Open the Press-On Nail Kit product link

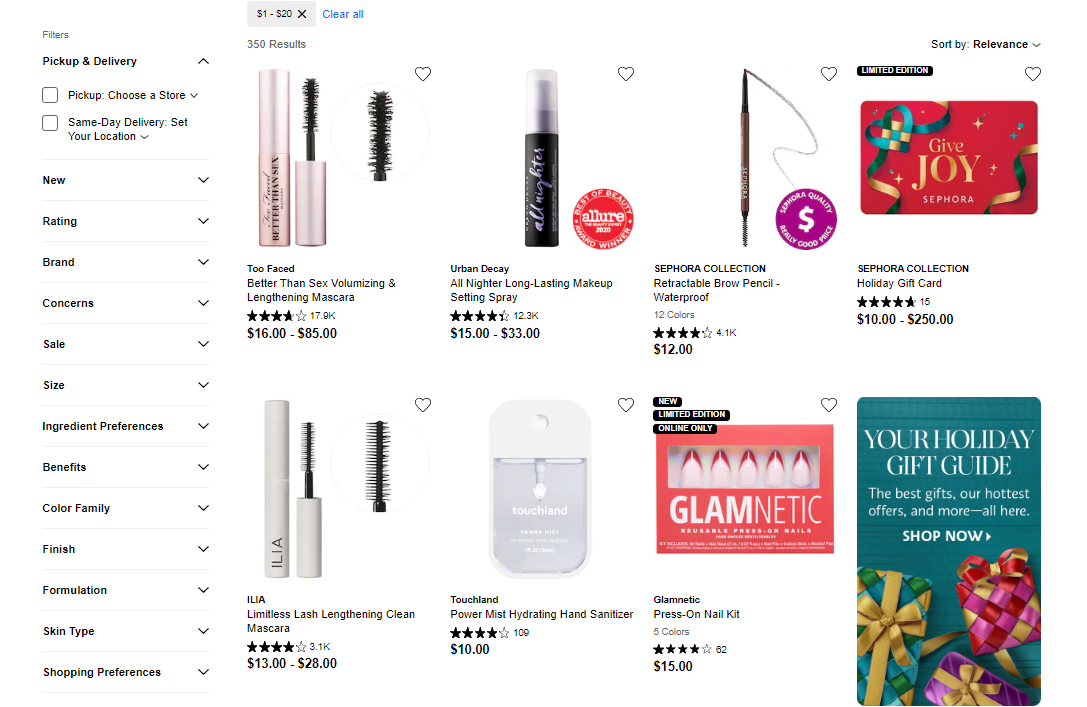click(x=697, y=614)
